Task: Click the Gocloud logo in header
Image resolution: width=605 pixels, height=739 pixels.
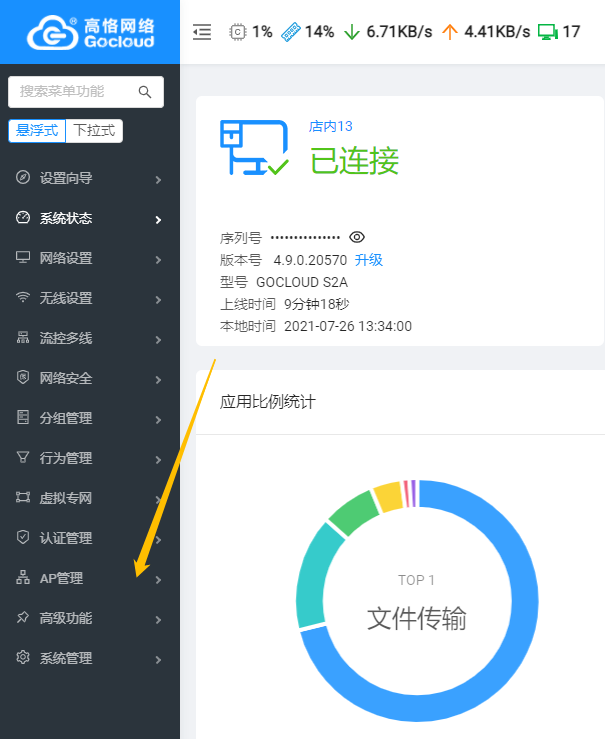Action: click(88, 32)
